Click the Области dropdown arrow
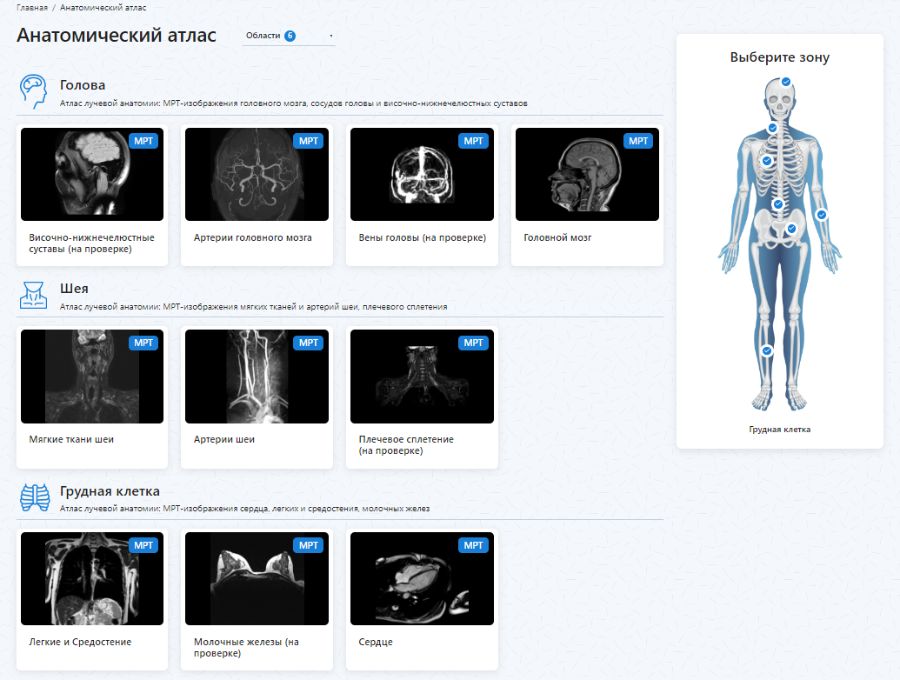Viewport: 900px width, 680px height. click(331, 36)
